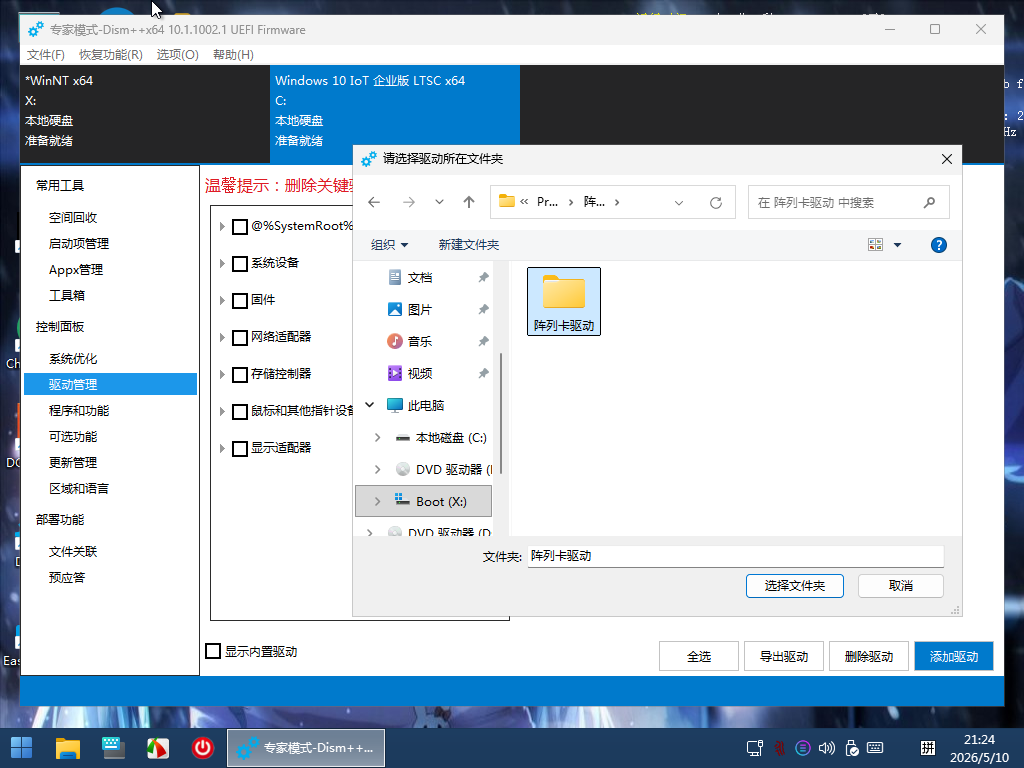Open 空间回收 in sidebar
The width and height of the screenshot is (1024, 768).
72,217
